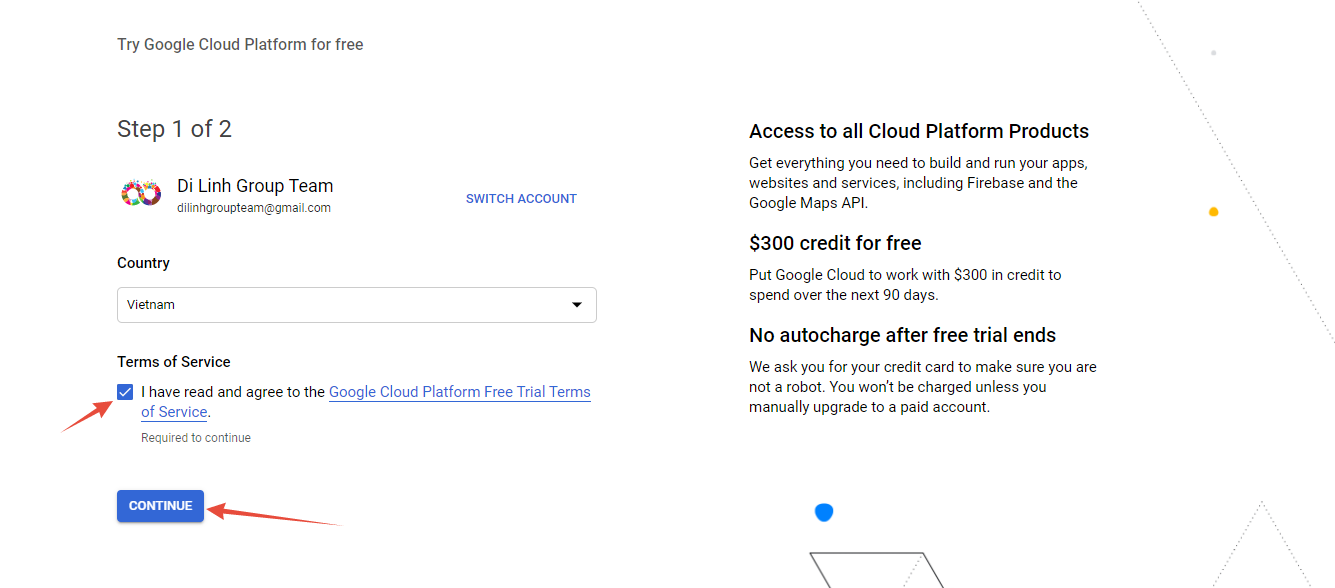Uncheck the Terms of Service agreement checkbox
The width and height of the screenshot is (1335, 588).
pyautogui.click(x=125, y=392)
